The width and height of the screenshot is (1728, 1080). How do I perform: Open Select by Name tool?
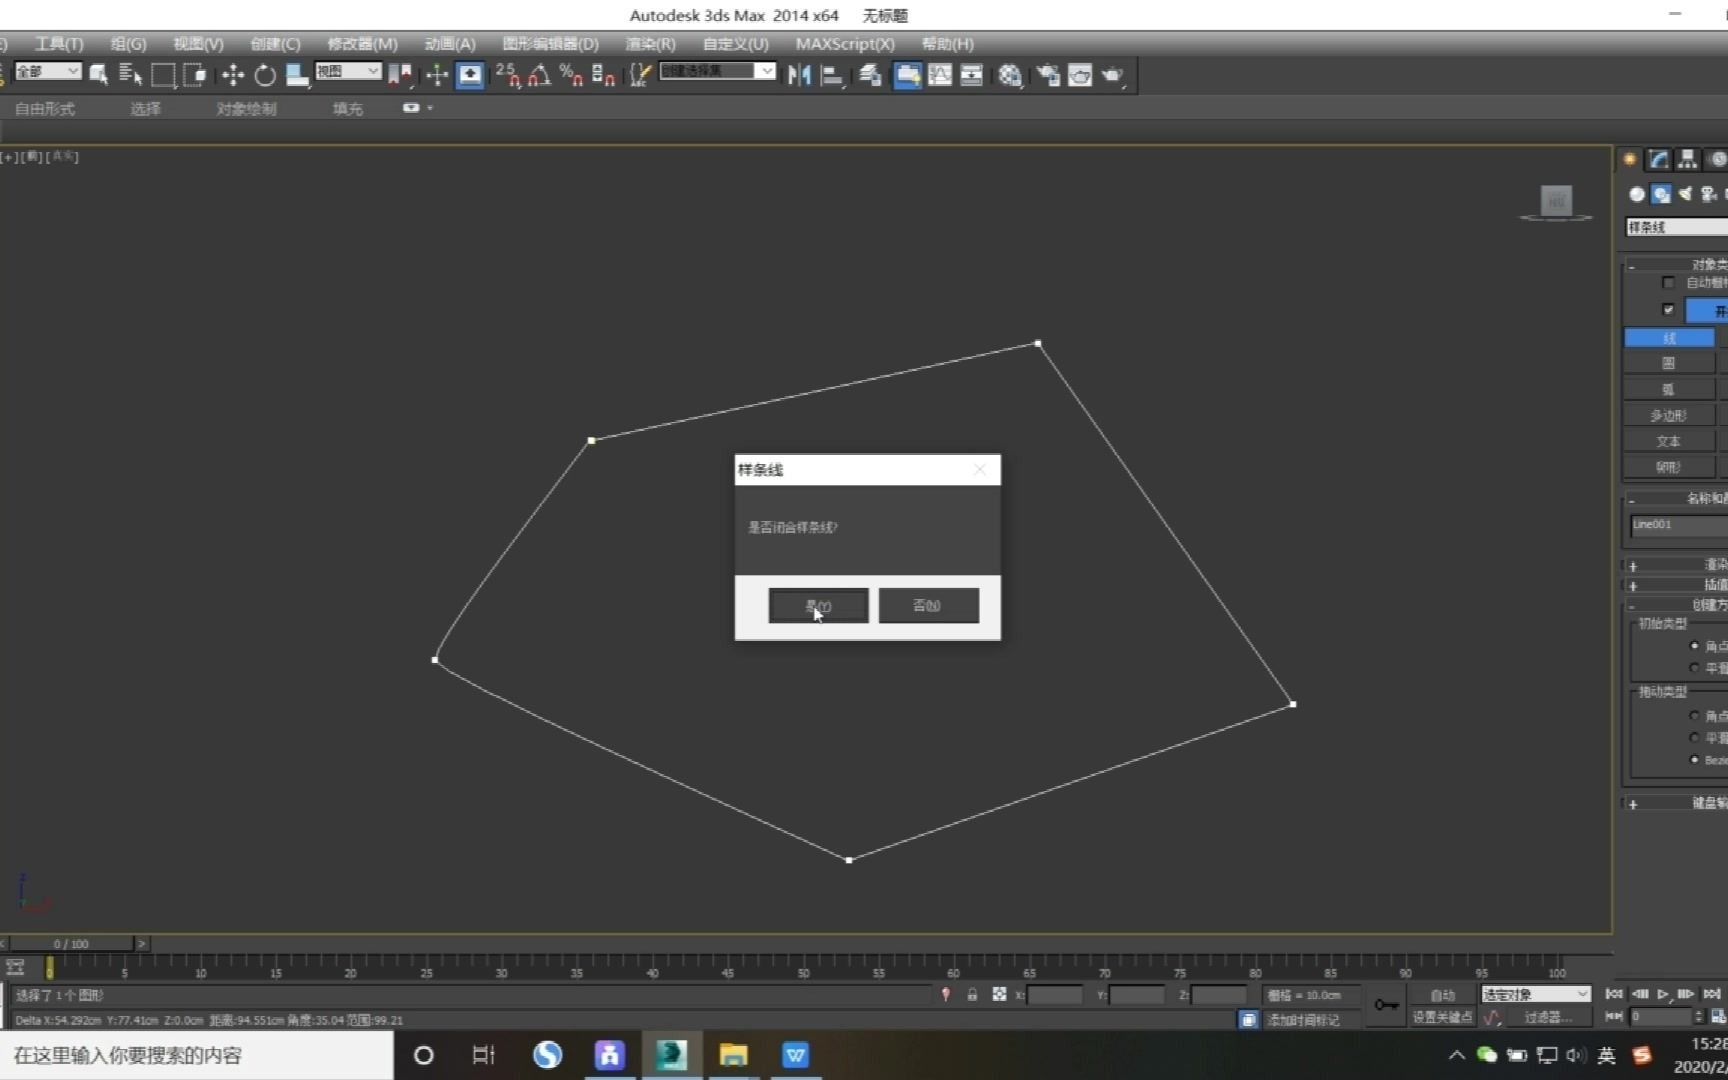click(130, 75)
